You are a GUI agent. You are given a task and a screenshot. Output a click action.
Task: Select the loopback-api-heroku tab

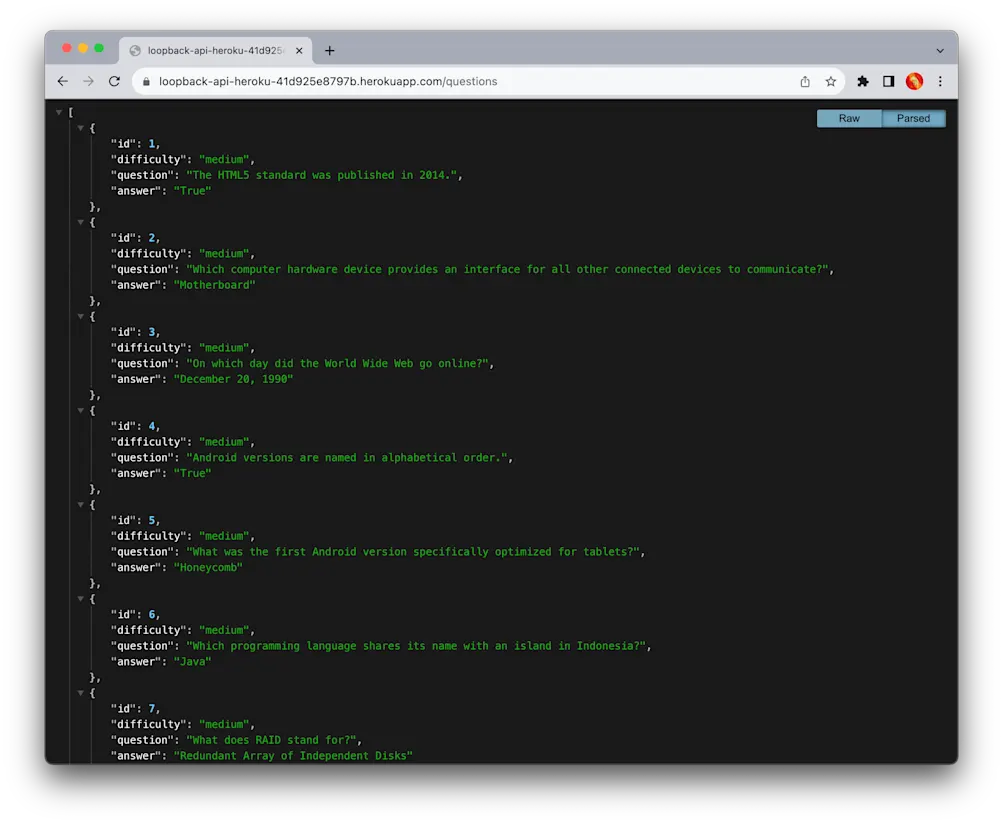click(x=210, y=49)
